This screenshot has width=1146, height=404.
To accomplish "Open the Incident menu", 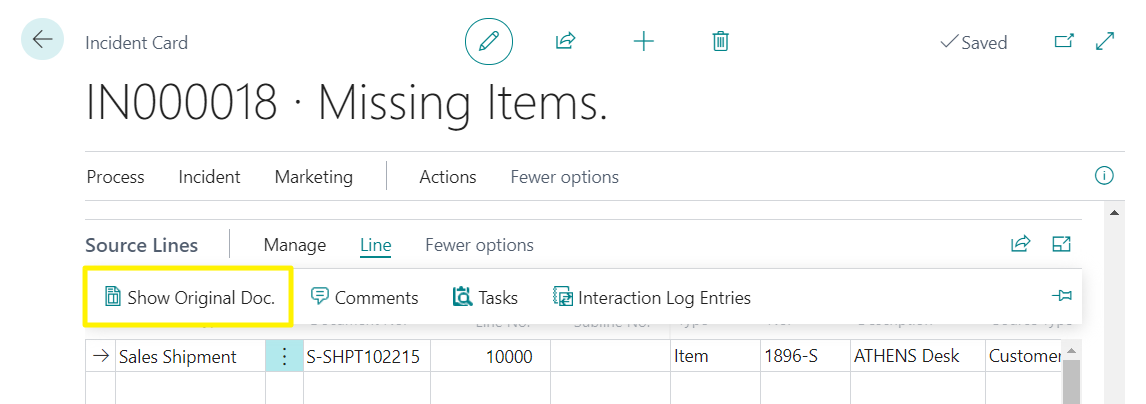I will [x=209, y=177].
